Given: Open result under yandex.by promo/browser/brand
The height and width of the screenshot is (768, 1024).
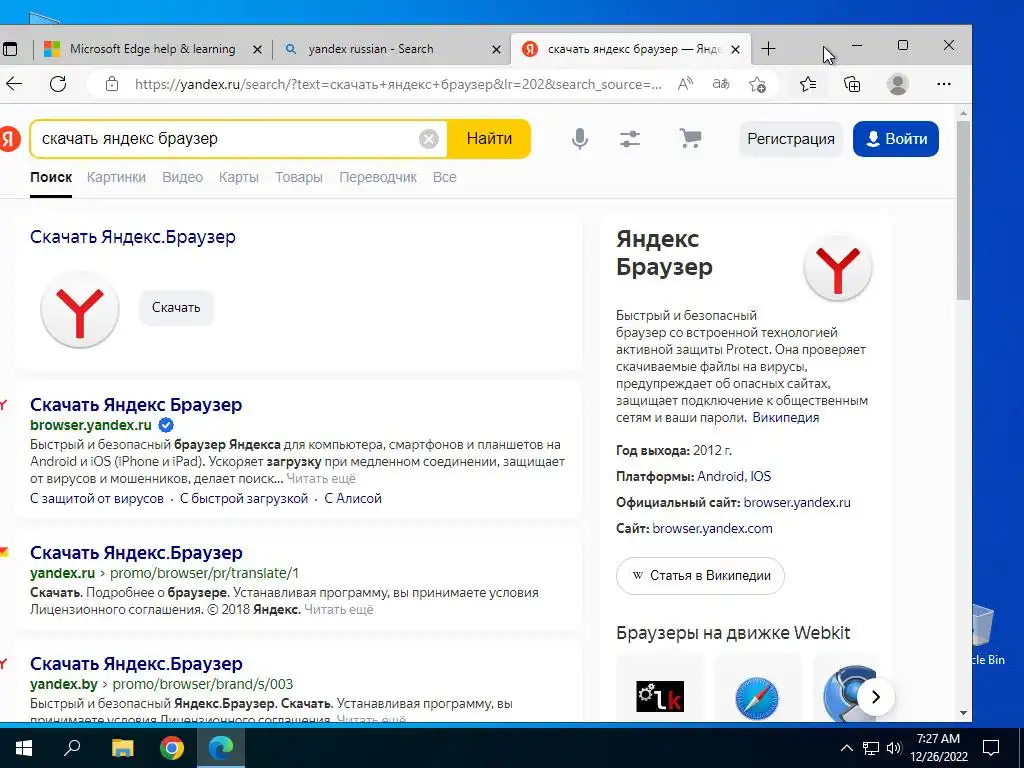Looking at the screenshot, I should 136,664.
